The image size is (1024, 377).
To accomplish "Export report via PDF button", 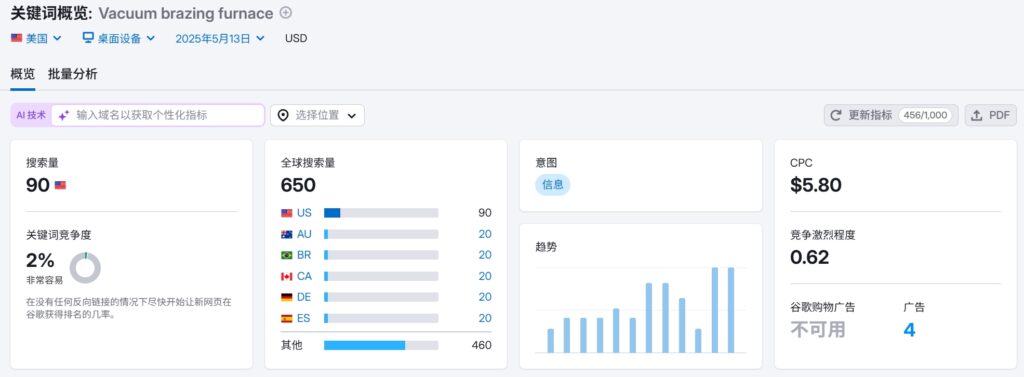I will 991,116.
